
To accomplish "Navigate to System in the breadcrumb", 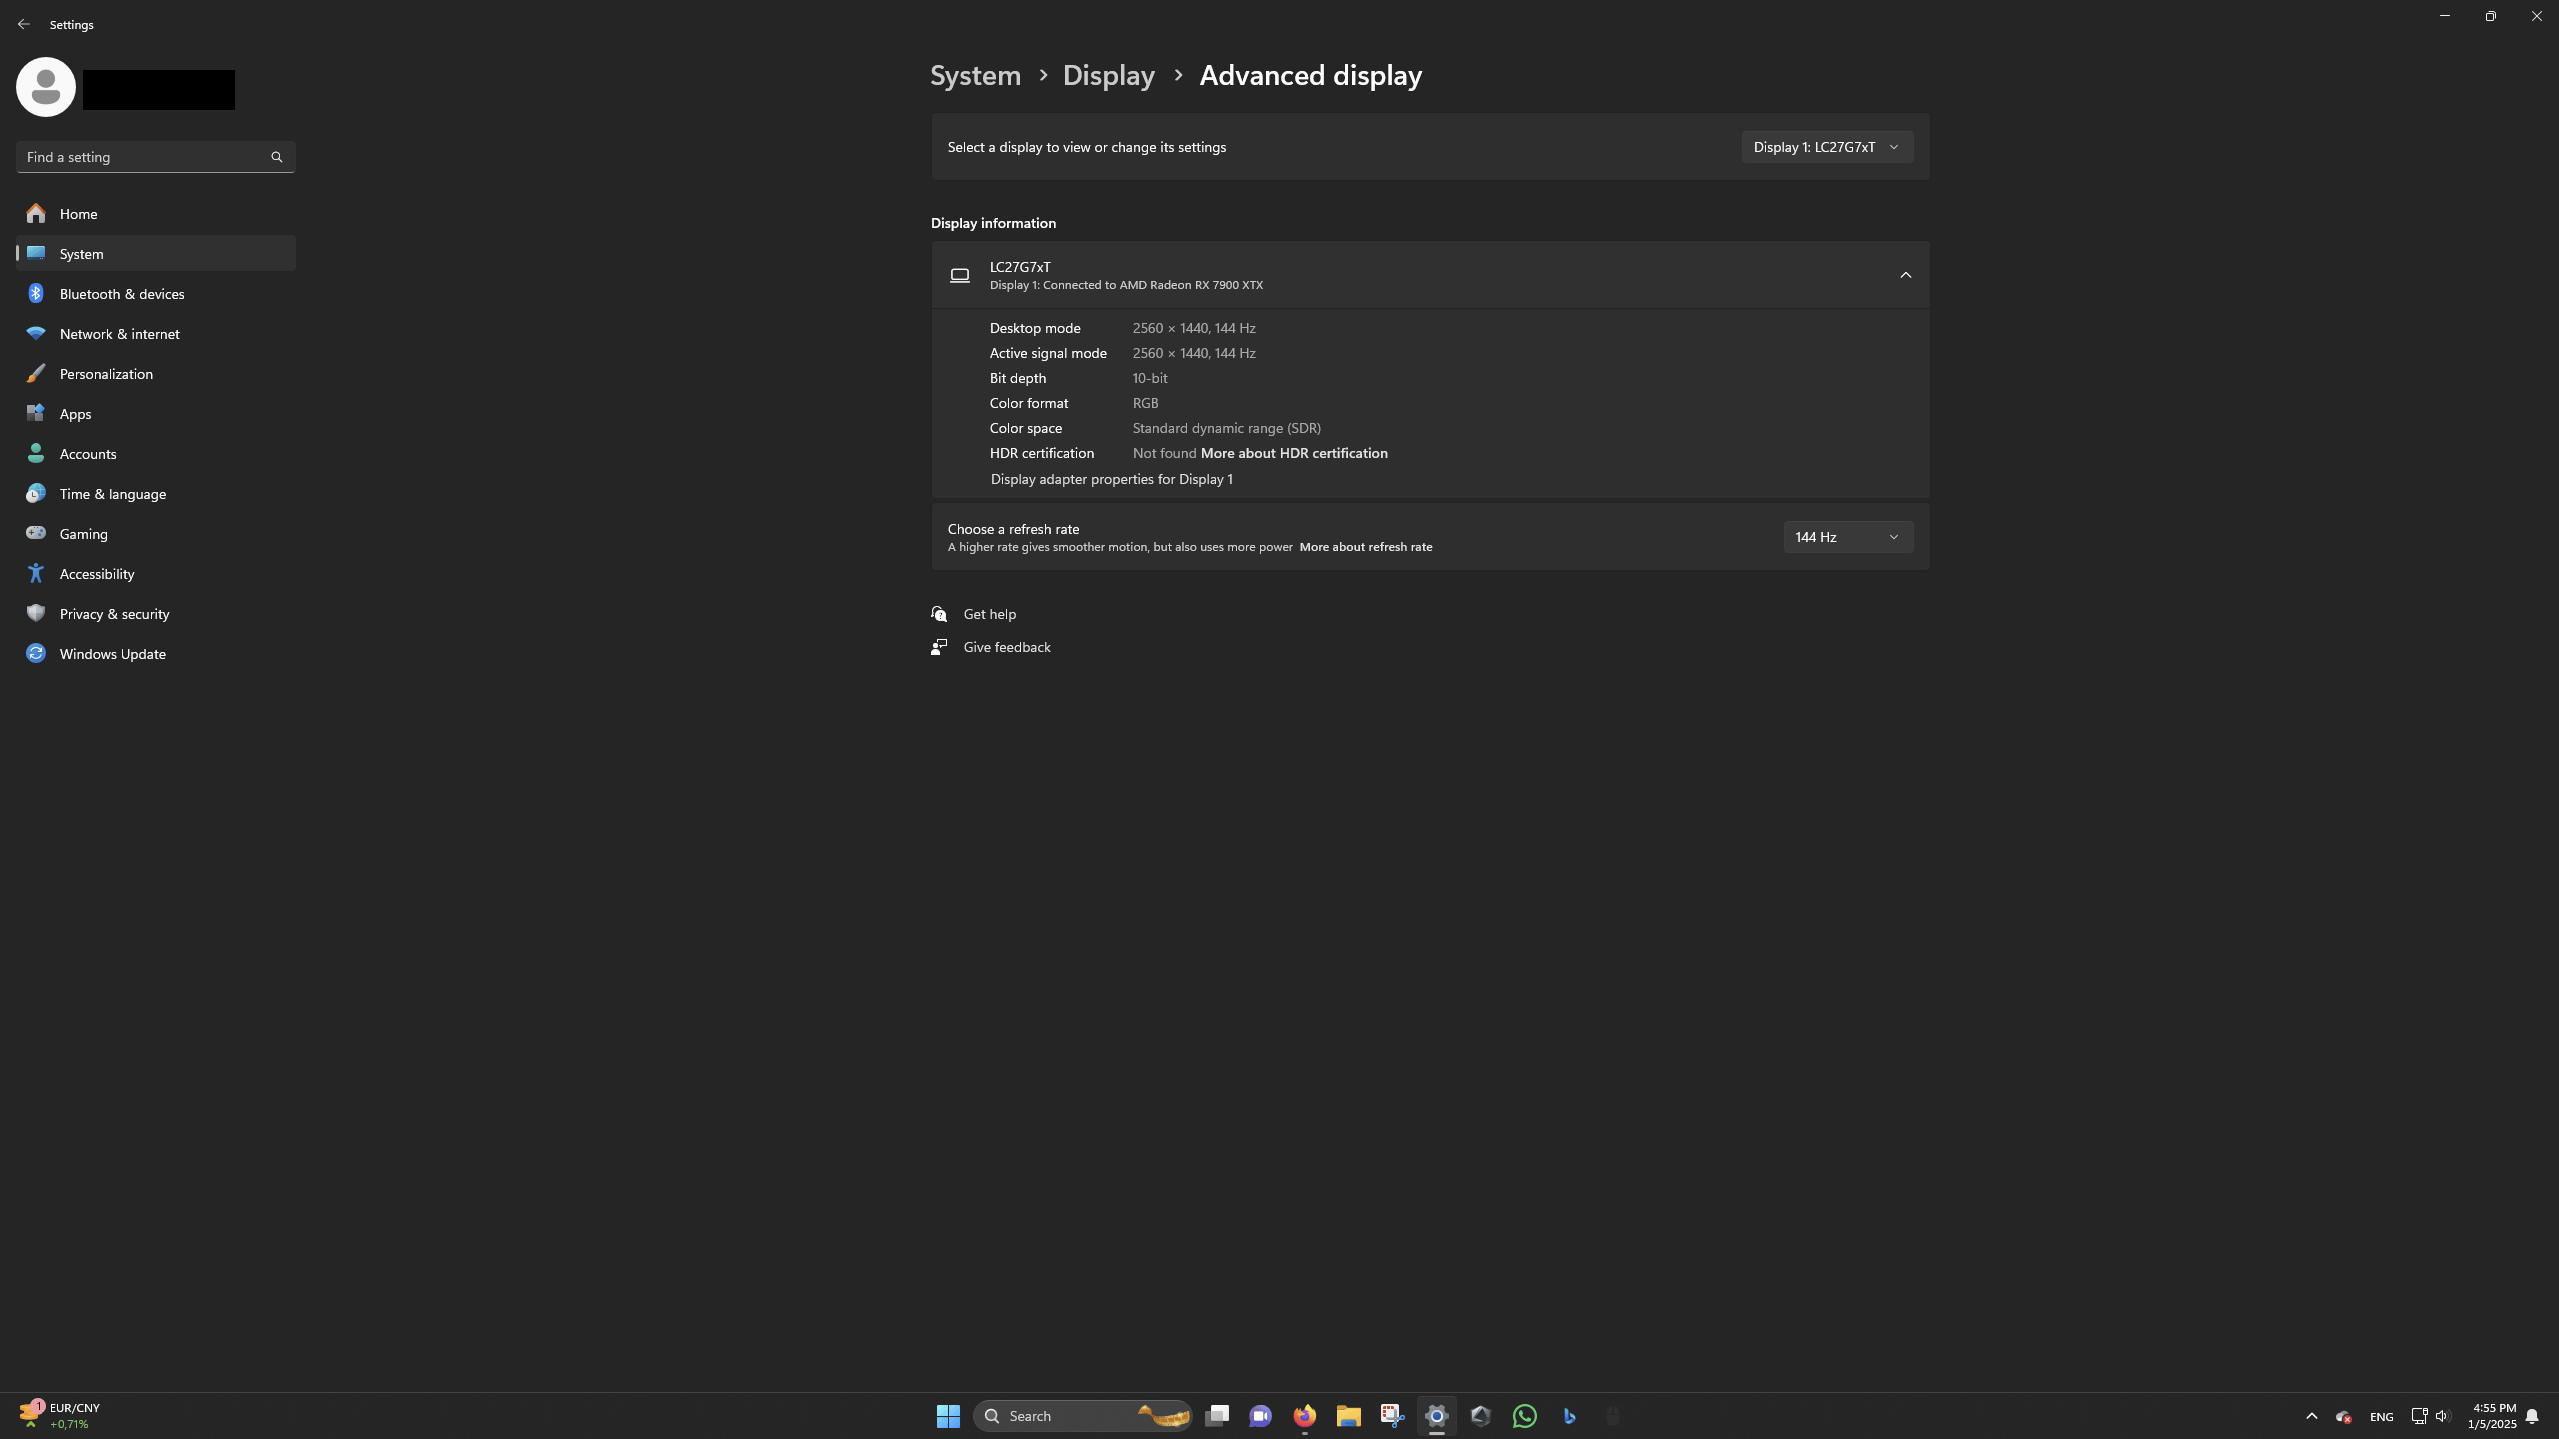I will [975, 75].
